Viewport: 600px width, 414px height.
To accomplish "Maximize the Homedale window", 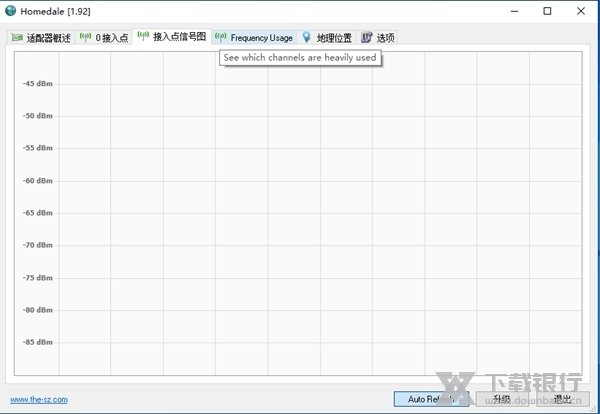I will (547, 11).
